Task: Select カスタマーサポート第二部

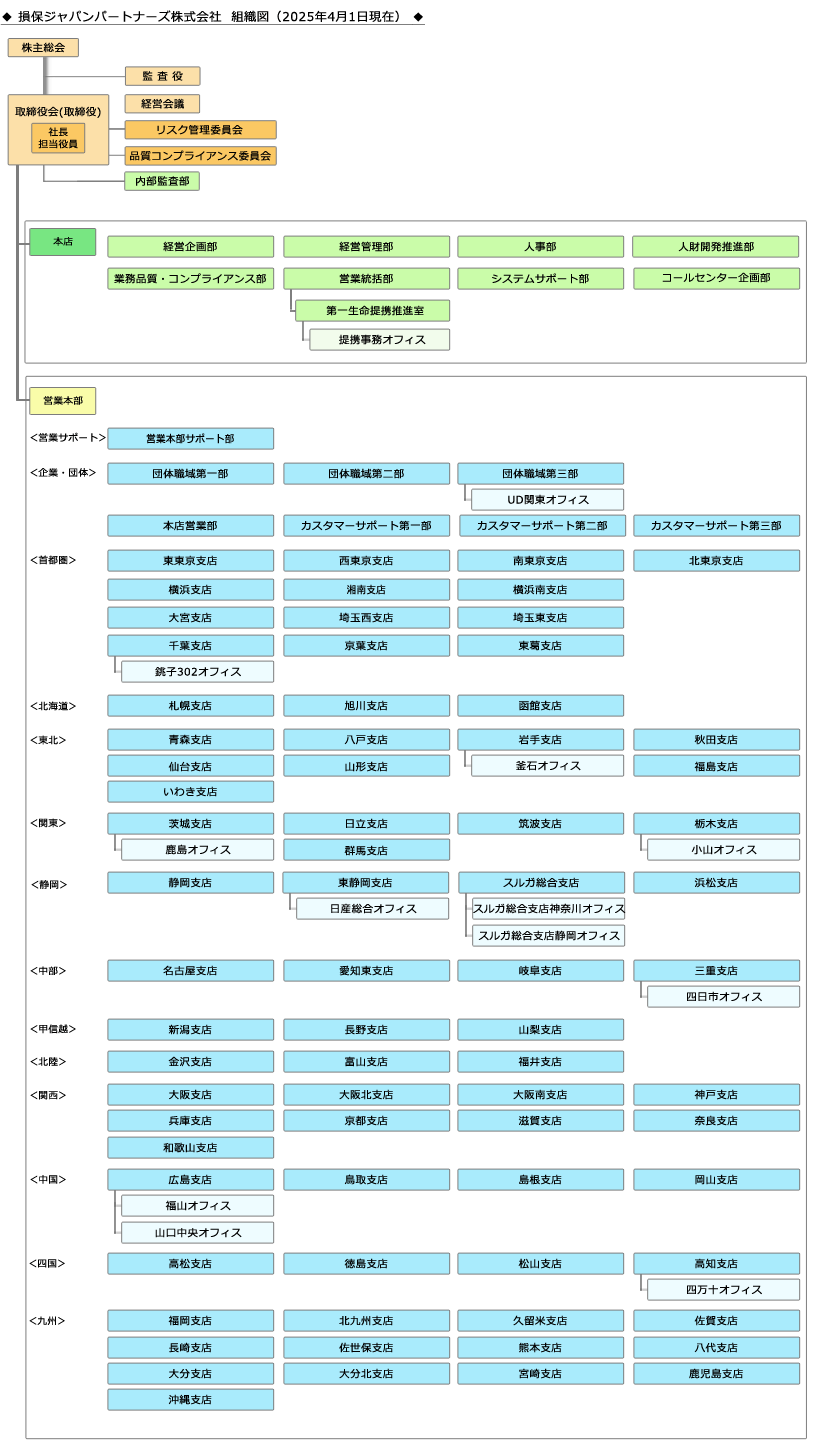Action: pos(543,526)
